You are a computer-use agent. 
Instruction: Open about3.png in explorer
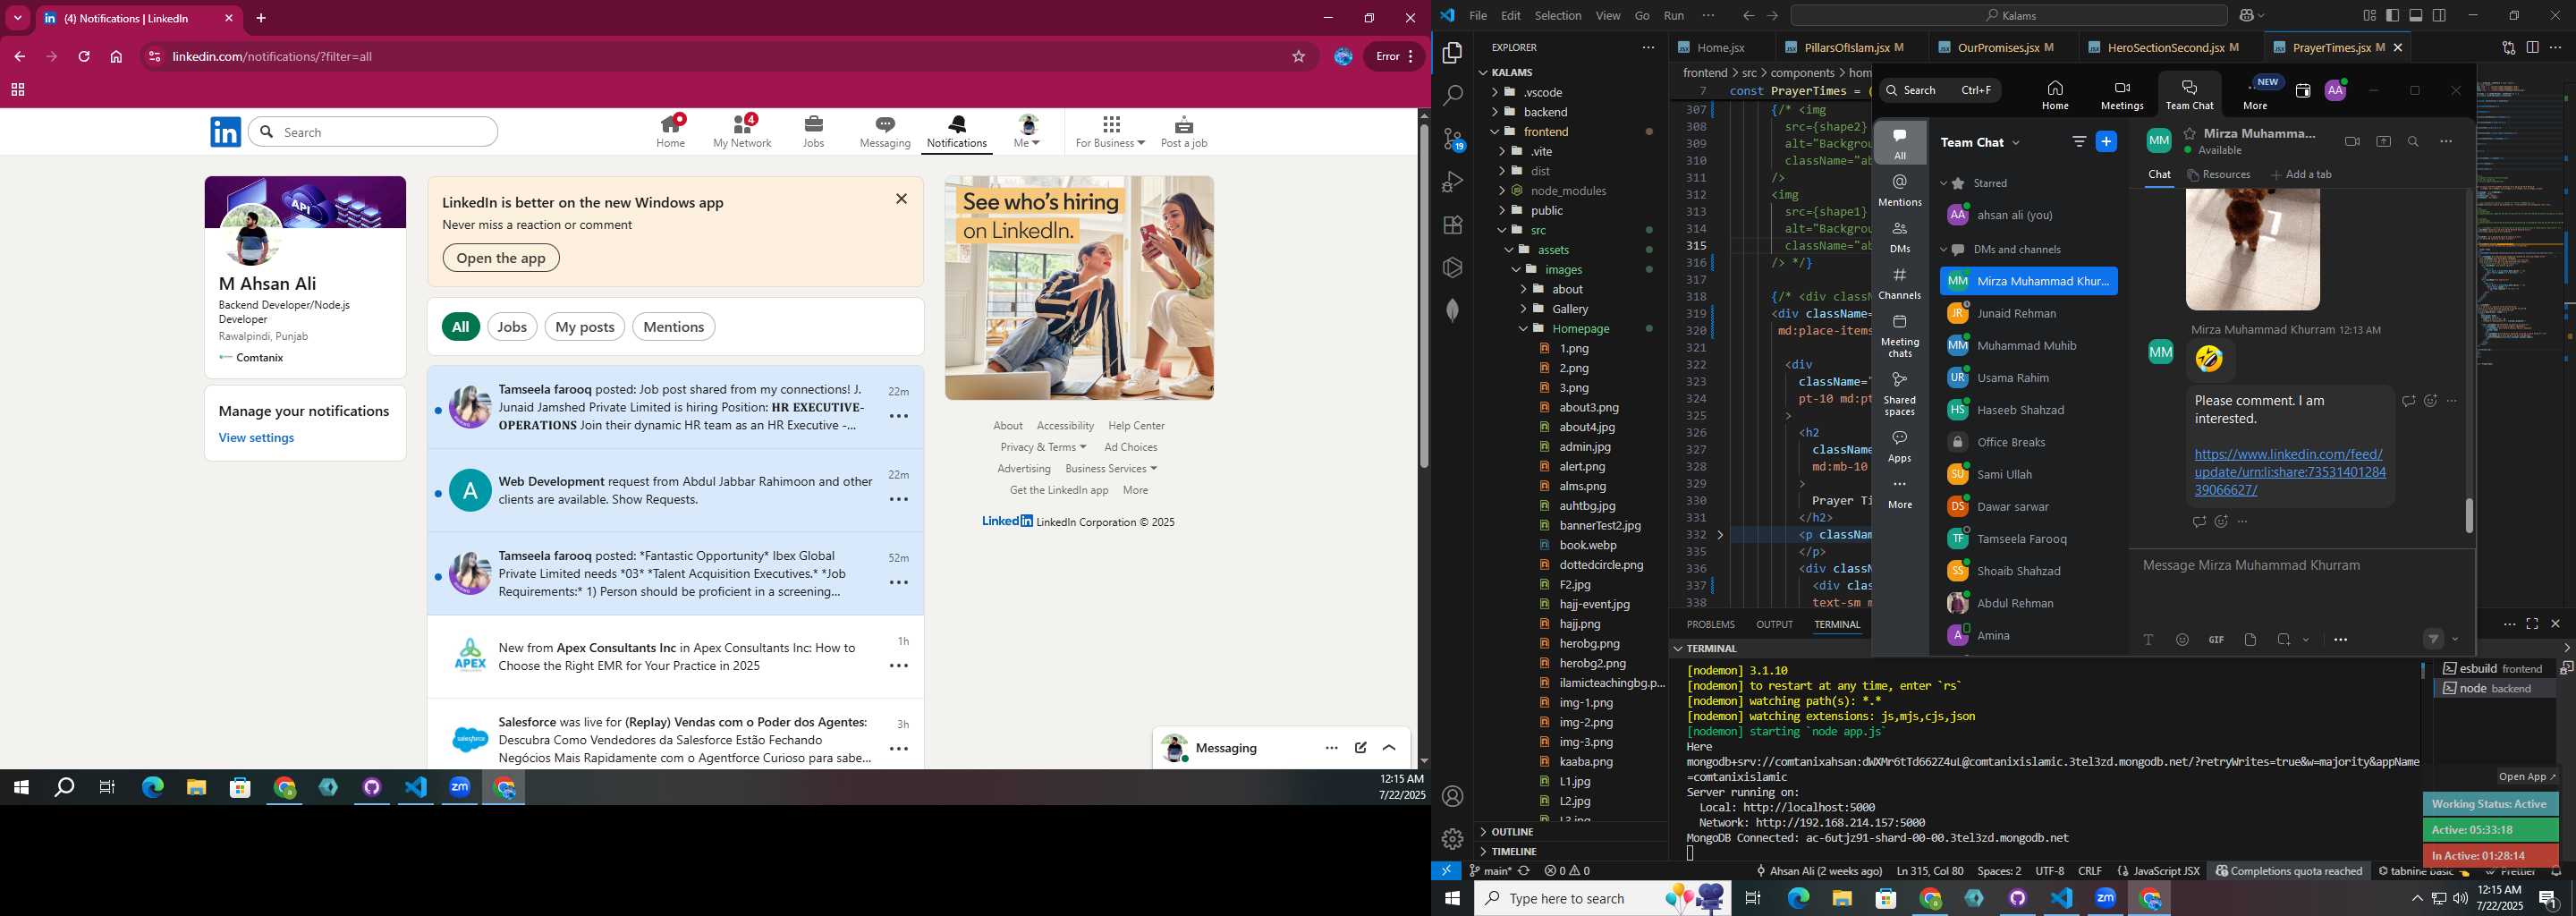click(x=1588, y=407)
